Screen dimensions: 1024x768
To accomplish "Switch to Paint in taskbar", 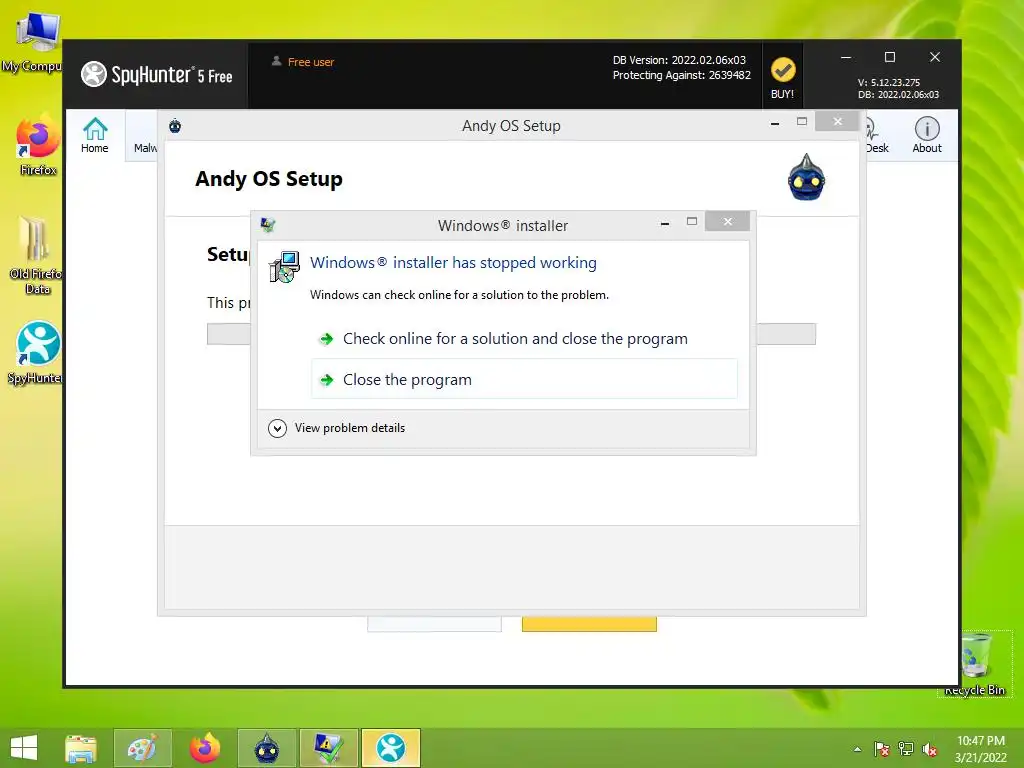I will pyautogui.click(x=142, y=748).
